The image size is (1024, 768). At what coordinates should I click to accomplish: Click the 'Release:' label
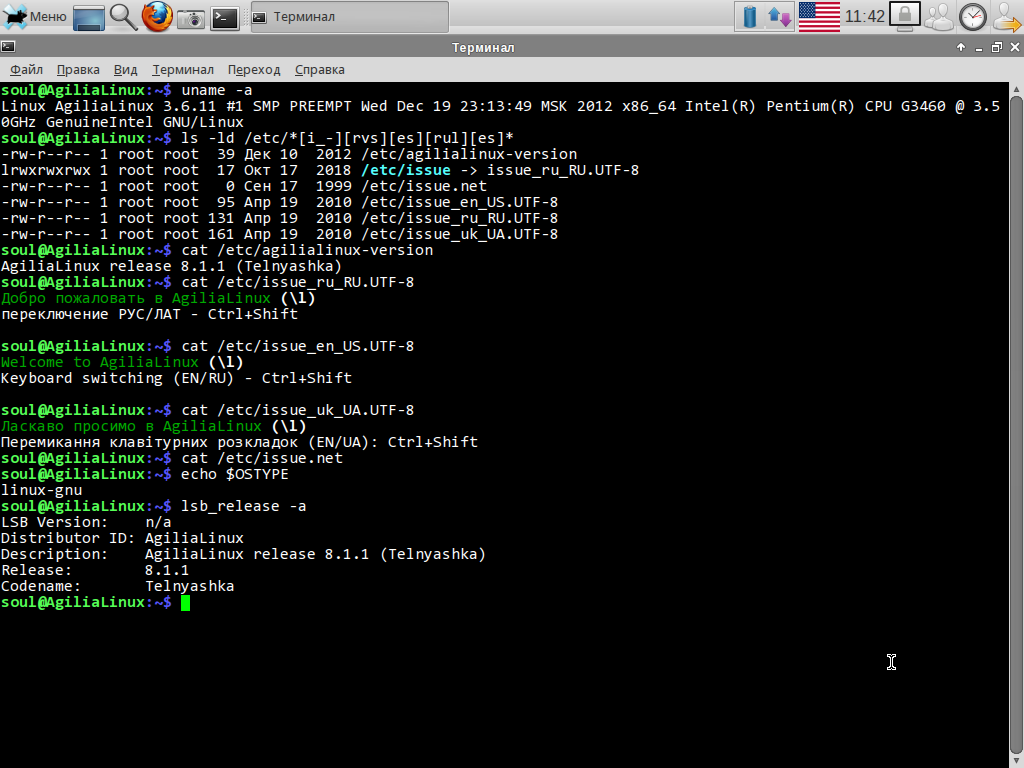coord(37,570)
